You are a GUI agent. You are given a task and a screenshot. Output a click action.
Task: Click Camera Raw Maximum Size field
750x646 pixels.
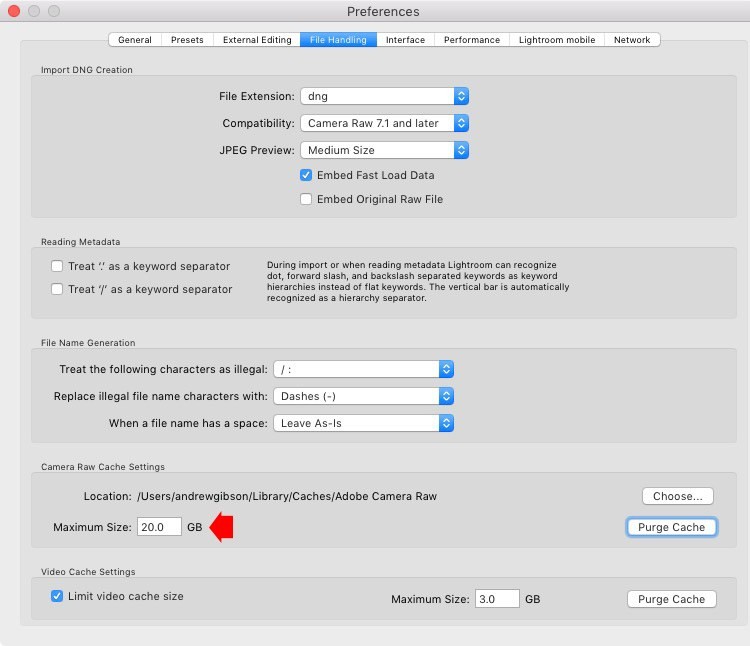[159, 527]
